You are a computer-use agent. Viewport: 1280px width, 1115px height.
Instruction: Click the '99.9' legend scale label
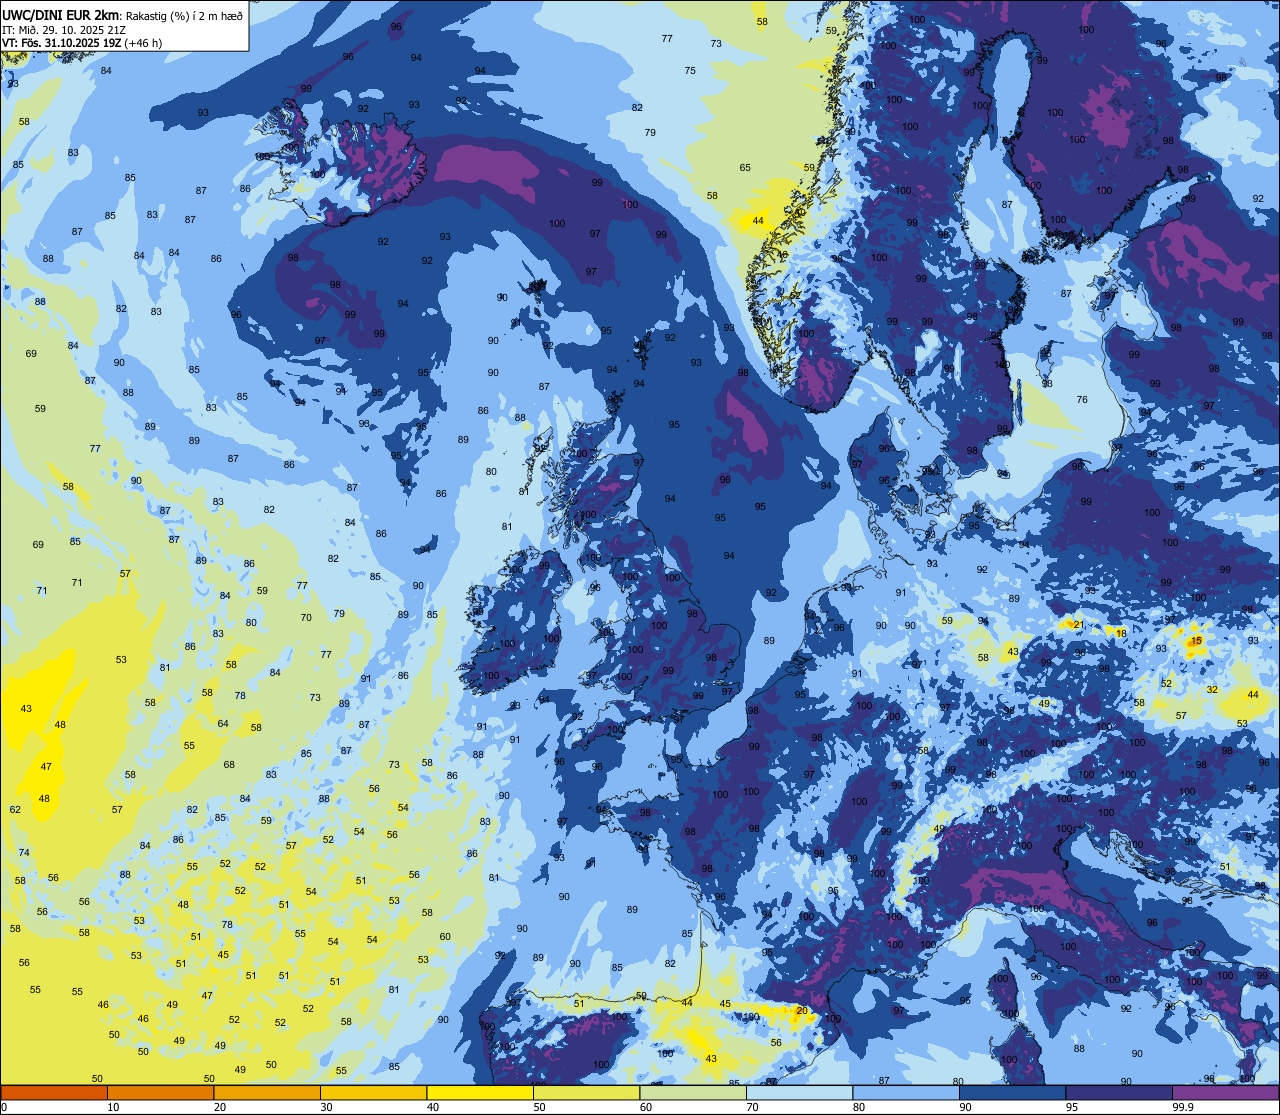pyautogui.click(x=1184, y=1107)
